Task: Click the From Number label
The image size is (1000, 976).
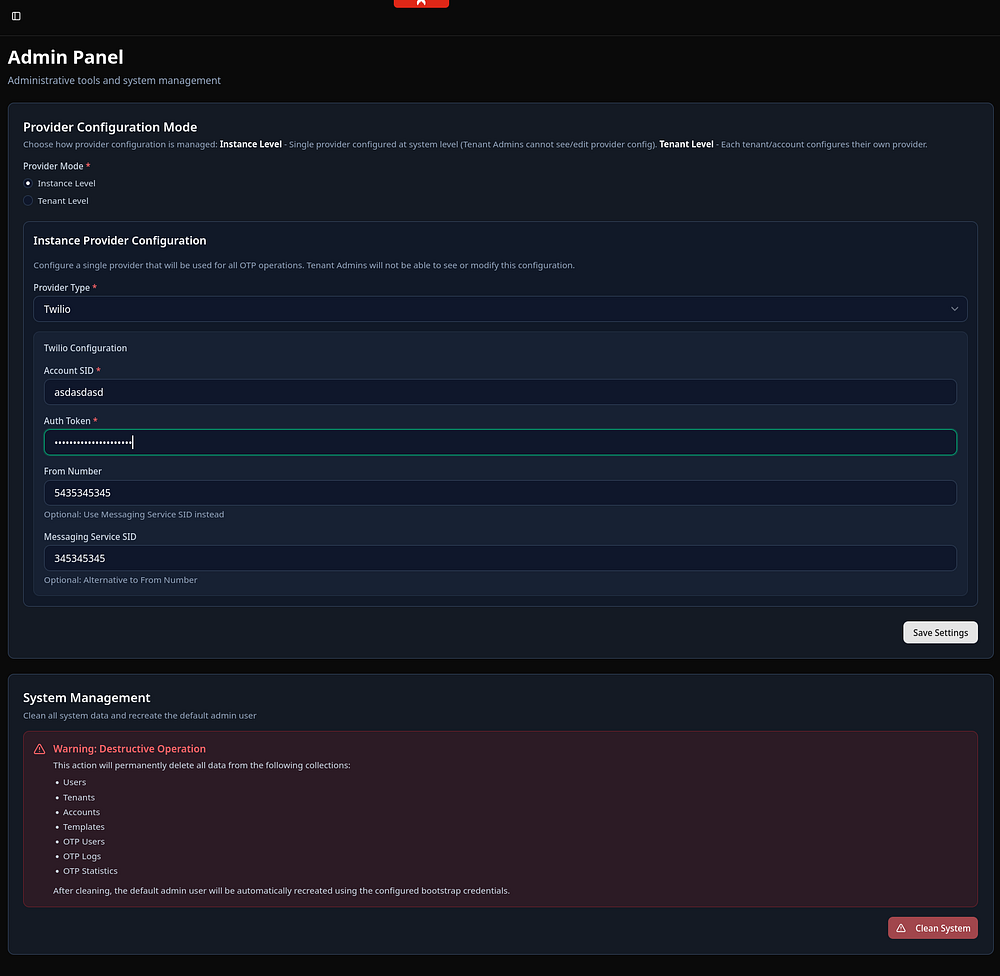Action: pyautogui.click(x=73, y=471)
